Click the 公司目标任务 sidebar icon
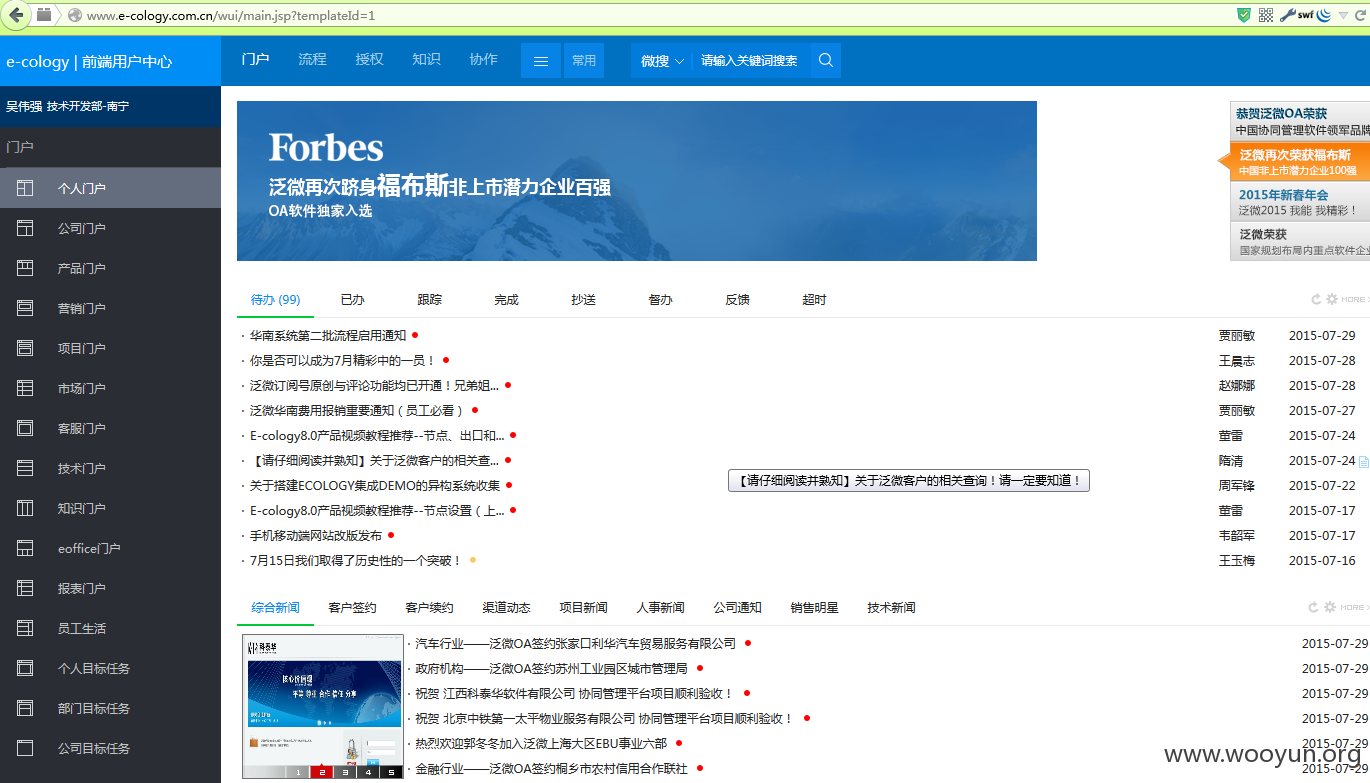Viewport: 1370px width, 783px height. (25, 748)
